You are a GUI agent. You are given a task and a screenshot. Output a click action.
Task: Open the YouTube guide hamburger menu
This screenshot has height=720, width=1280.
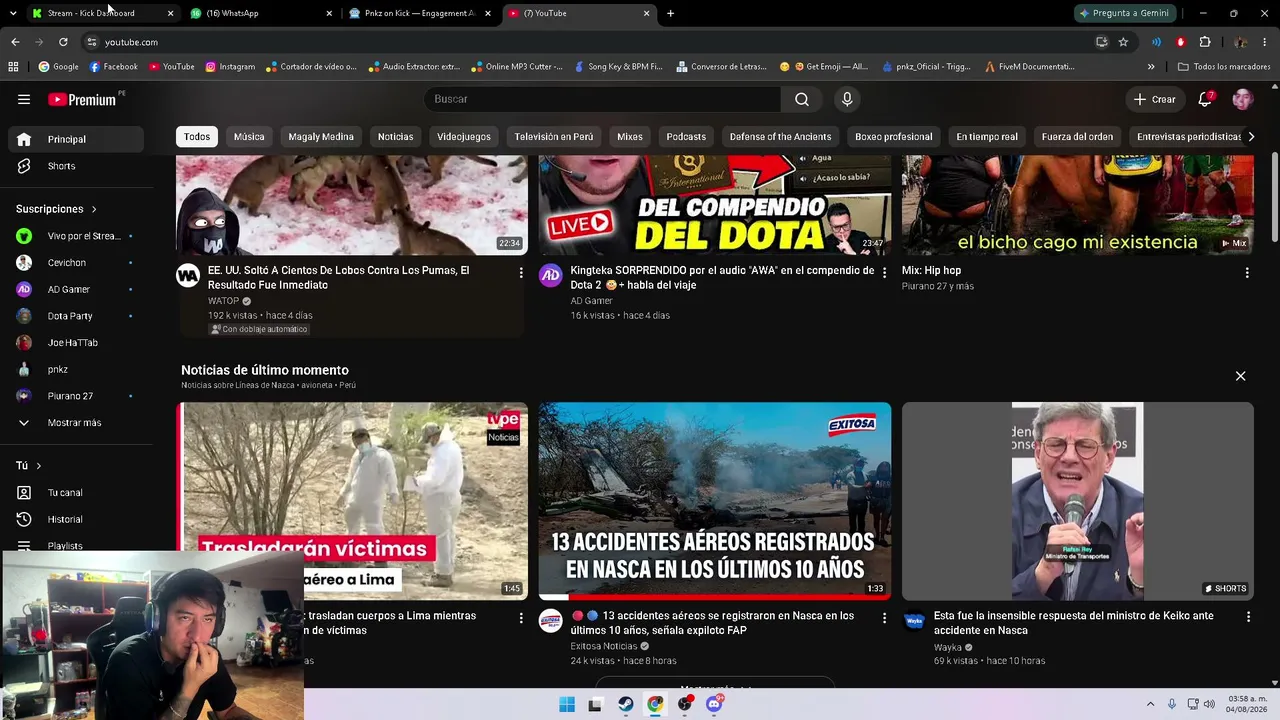(24, 99)
